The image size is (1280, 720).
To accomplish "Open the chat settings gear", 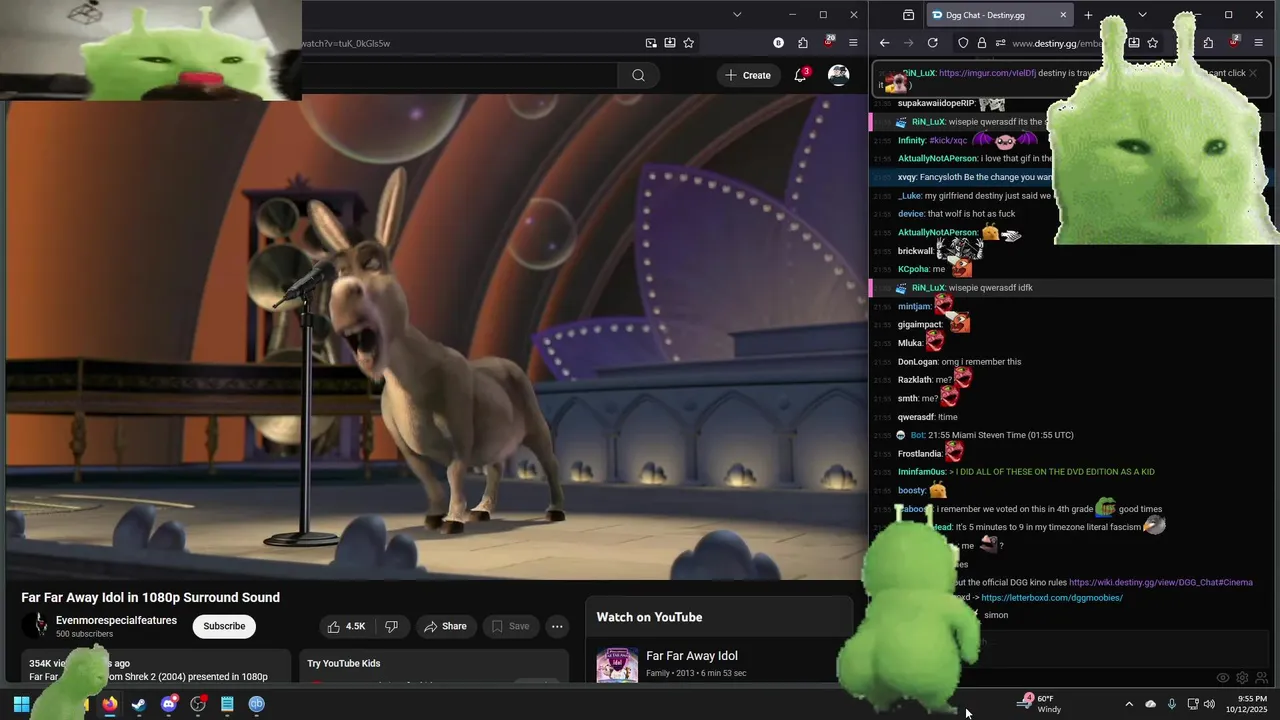I will tap(1242, 678).
